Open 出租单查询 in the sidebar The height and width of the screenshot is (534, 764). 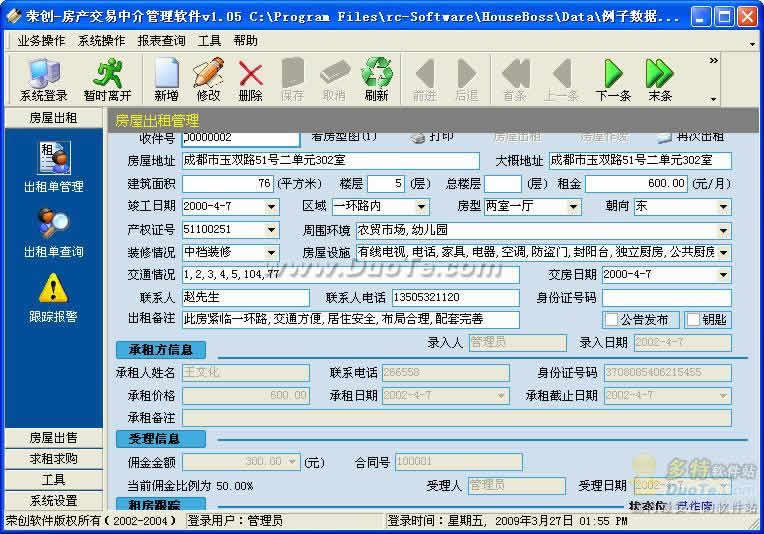coord(54,232)
